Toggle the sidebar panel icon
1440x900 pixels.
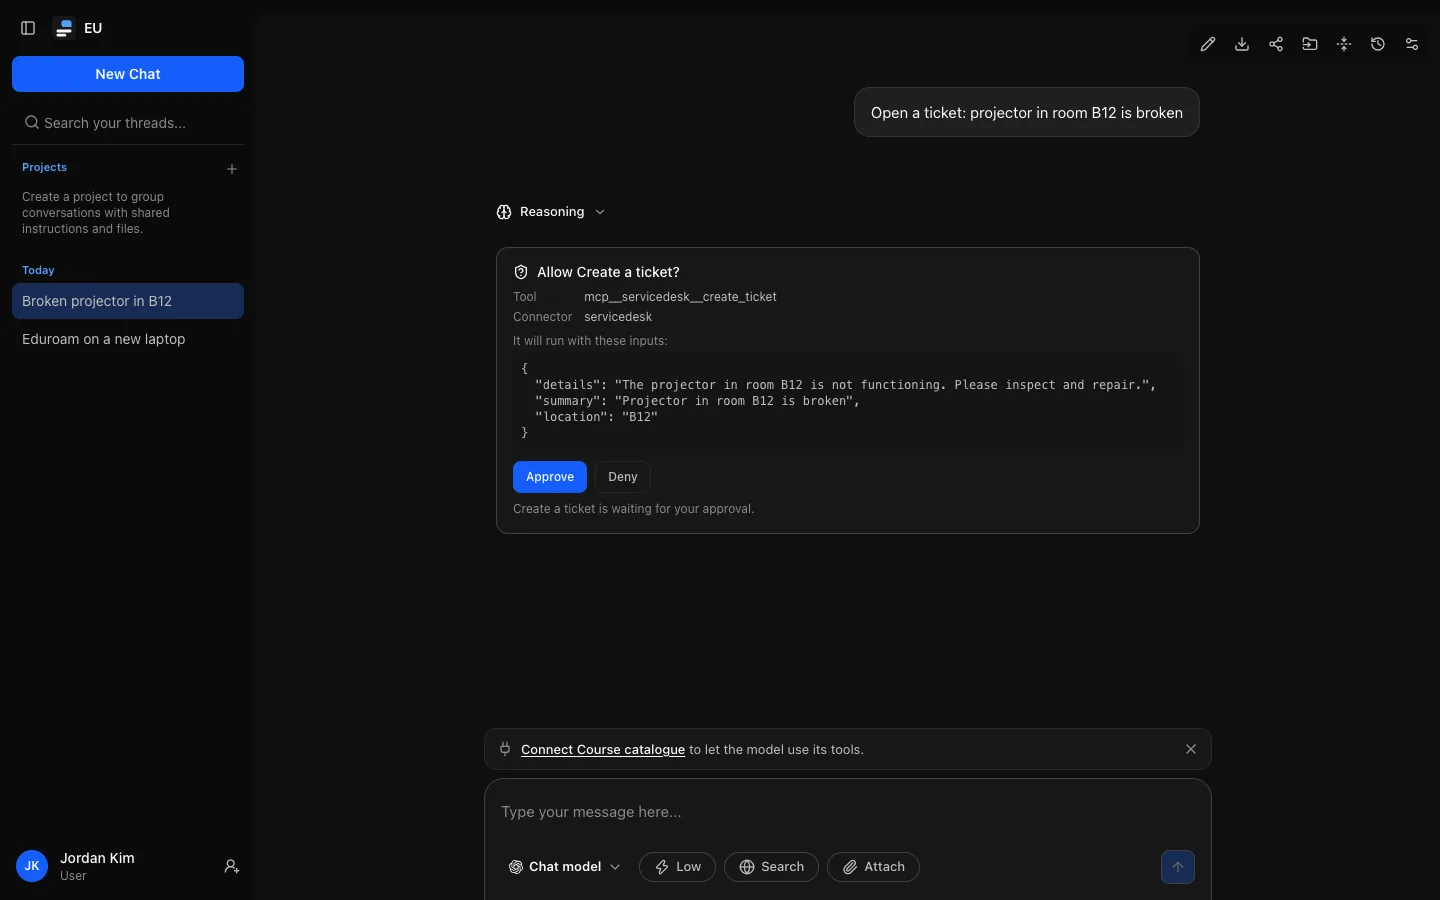click(x=28, y=28)
